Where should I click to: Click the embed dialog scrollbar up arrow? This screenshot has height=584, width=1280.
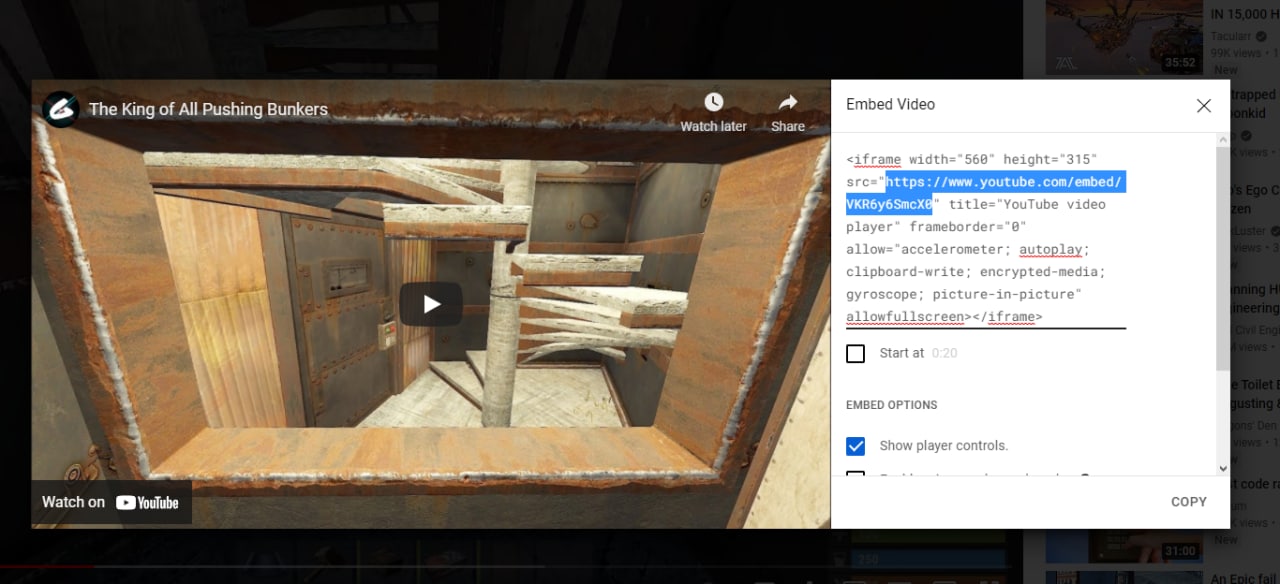[x=1223, y=140]
